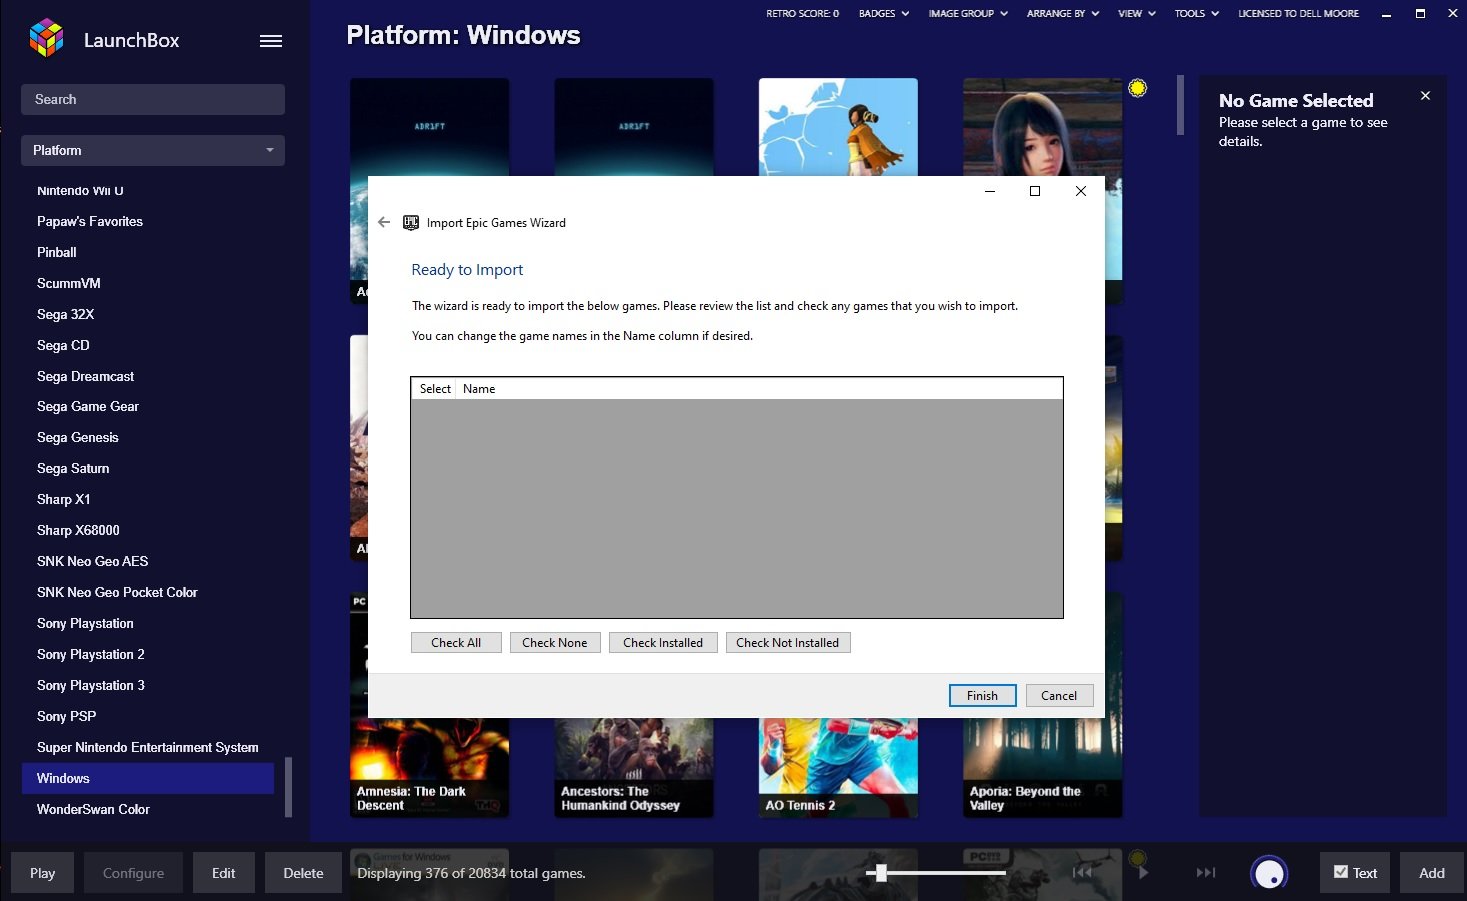Adjust the image size slider handle

tap(881, 873)
